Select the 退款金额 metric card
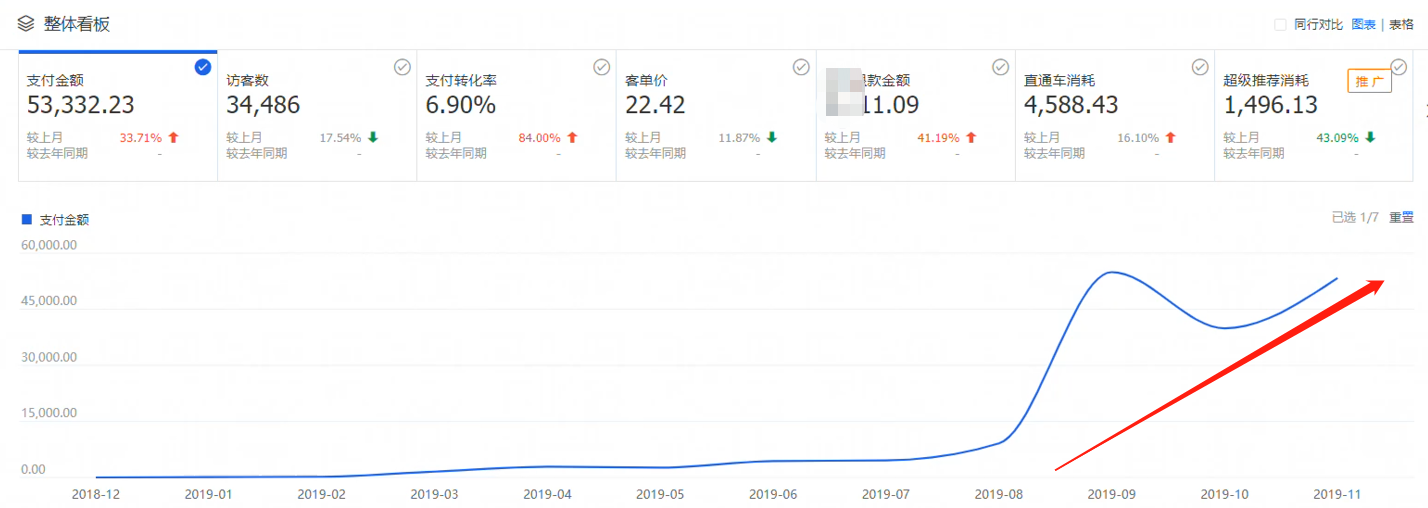This screenshot has height=508, width=1428. coord(915,115)
